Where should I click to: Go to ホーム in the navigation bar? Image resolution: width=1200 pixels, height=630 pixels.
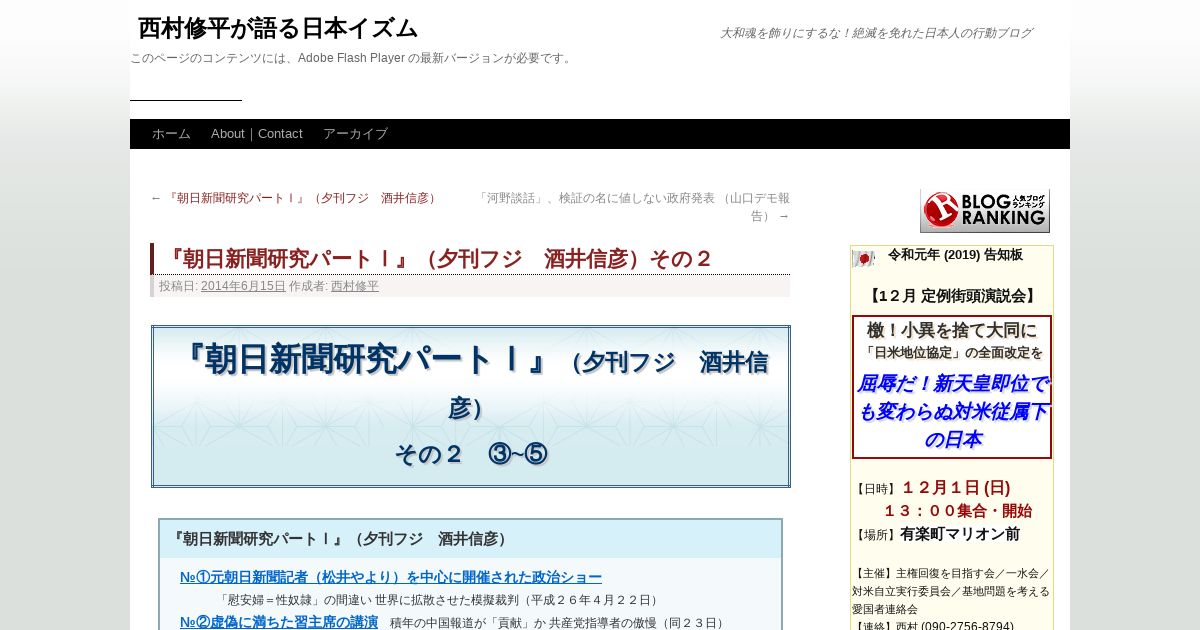pos(171,134)
